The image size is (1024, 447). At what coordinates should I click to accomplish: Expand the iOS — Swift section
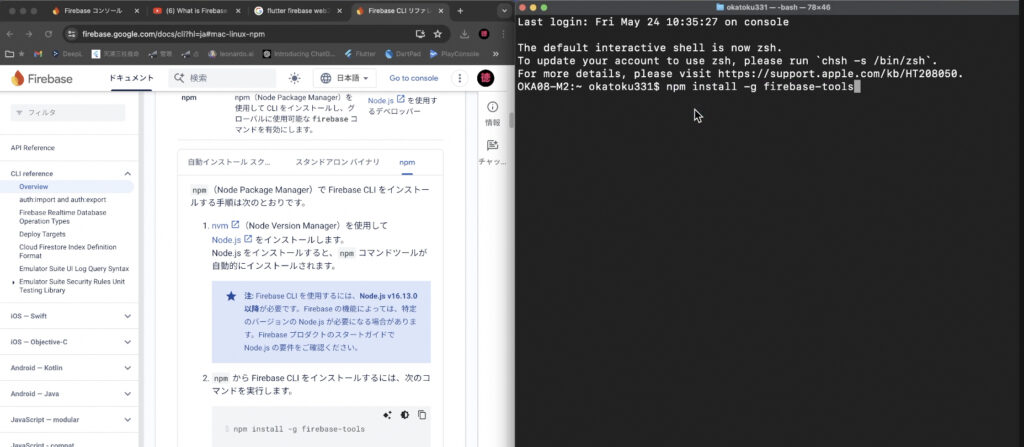[x=127, y=316]
